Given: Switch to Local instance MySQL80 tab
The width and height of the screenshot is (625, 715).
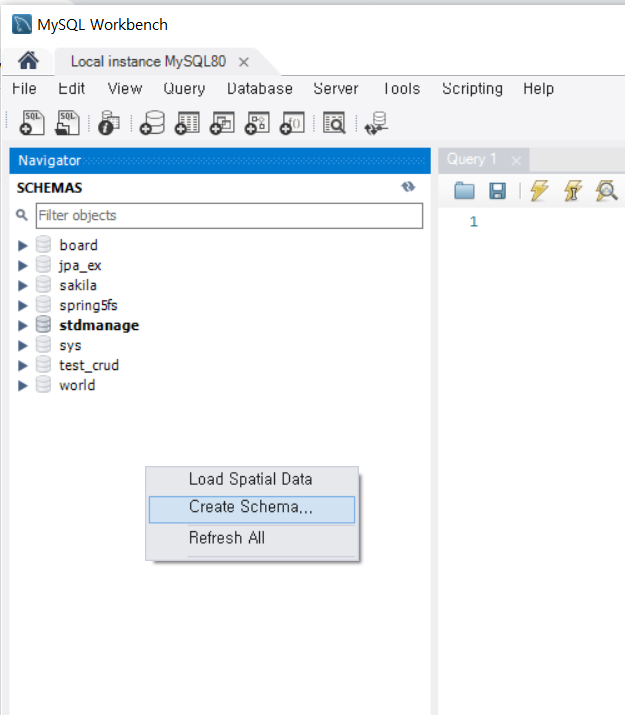Looking at the screenshot, I should coord(148,62).
